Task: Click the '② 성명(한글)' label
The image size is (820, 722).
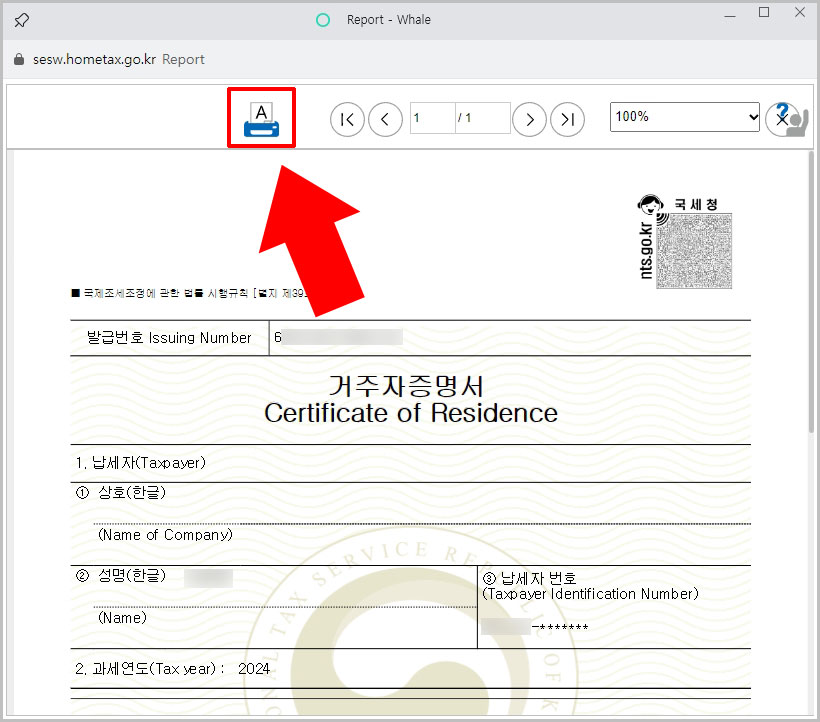Action: click(121, 576)
